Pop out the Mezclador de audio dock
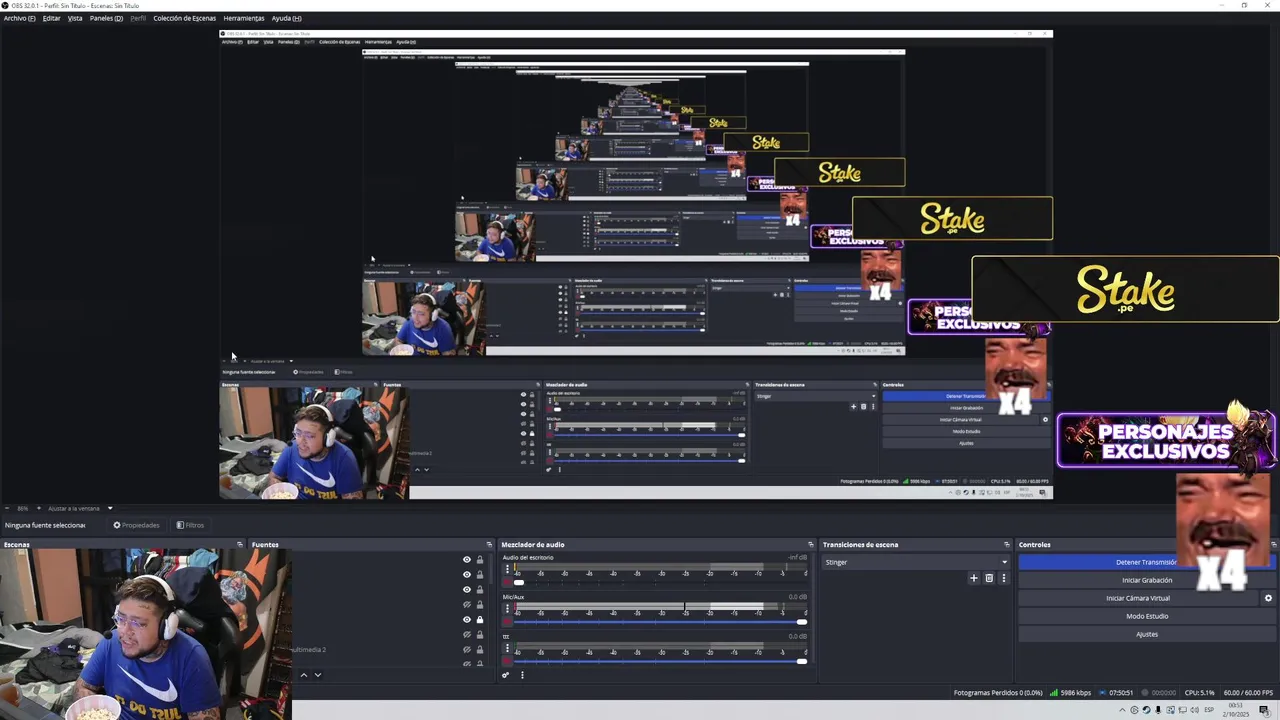This screenshot has width=1280, height=720. pyautogui.click(x=810, y=545)
